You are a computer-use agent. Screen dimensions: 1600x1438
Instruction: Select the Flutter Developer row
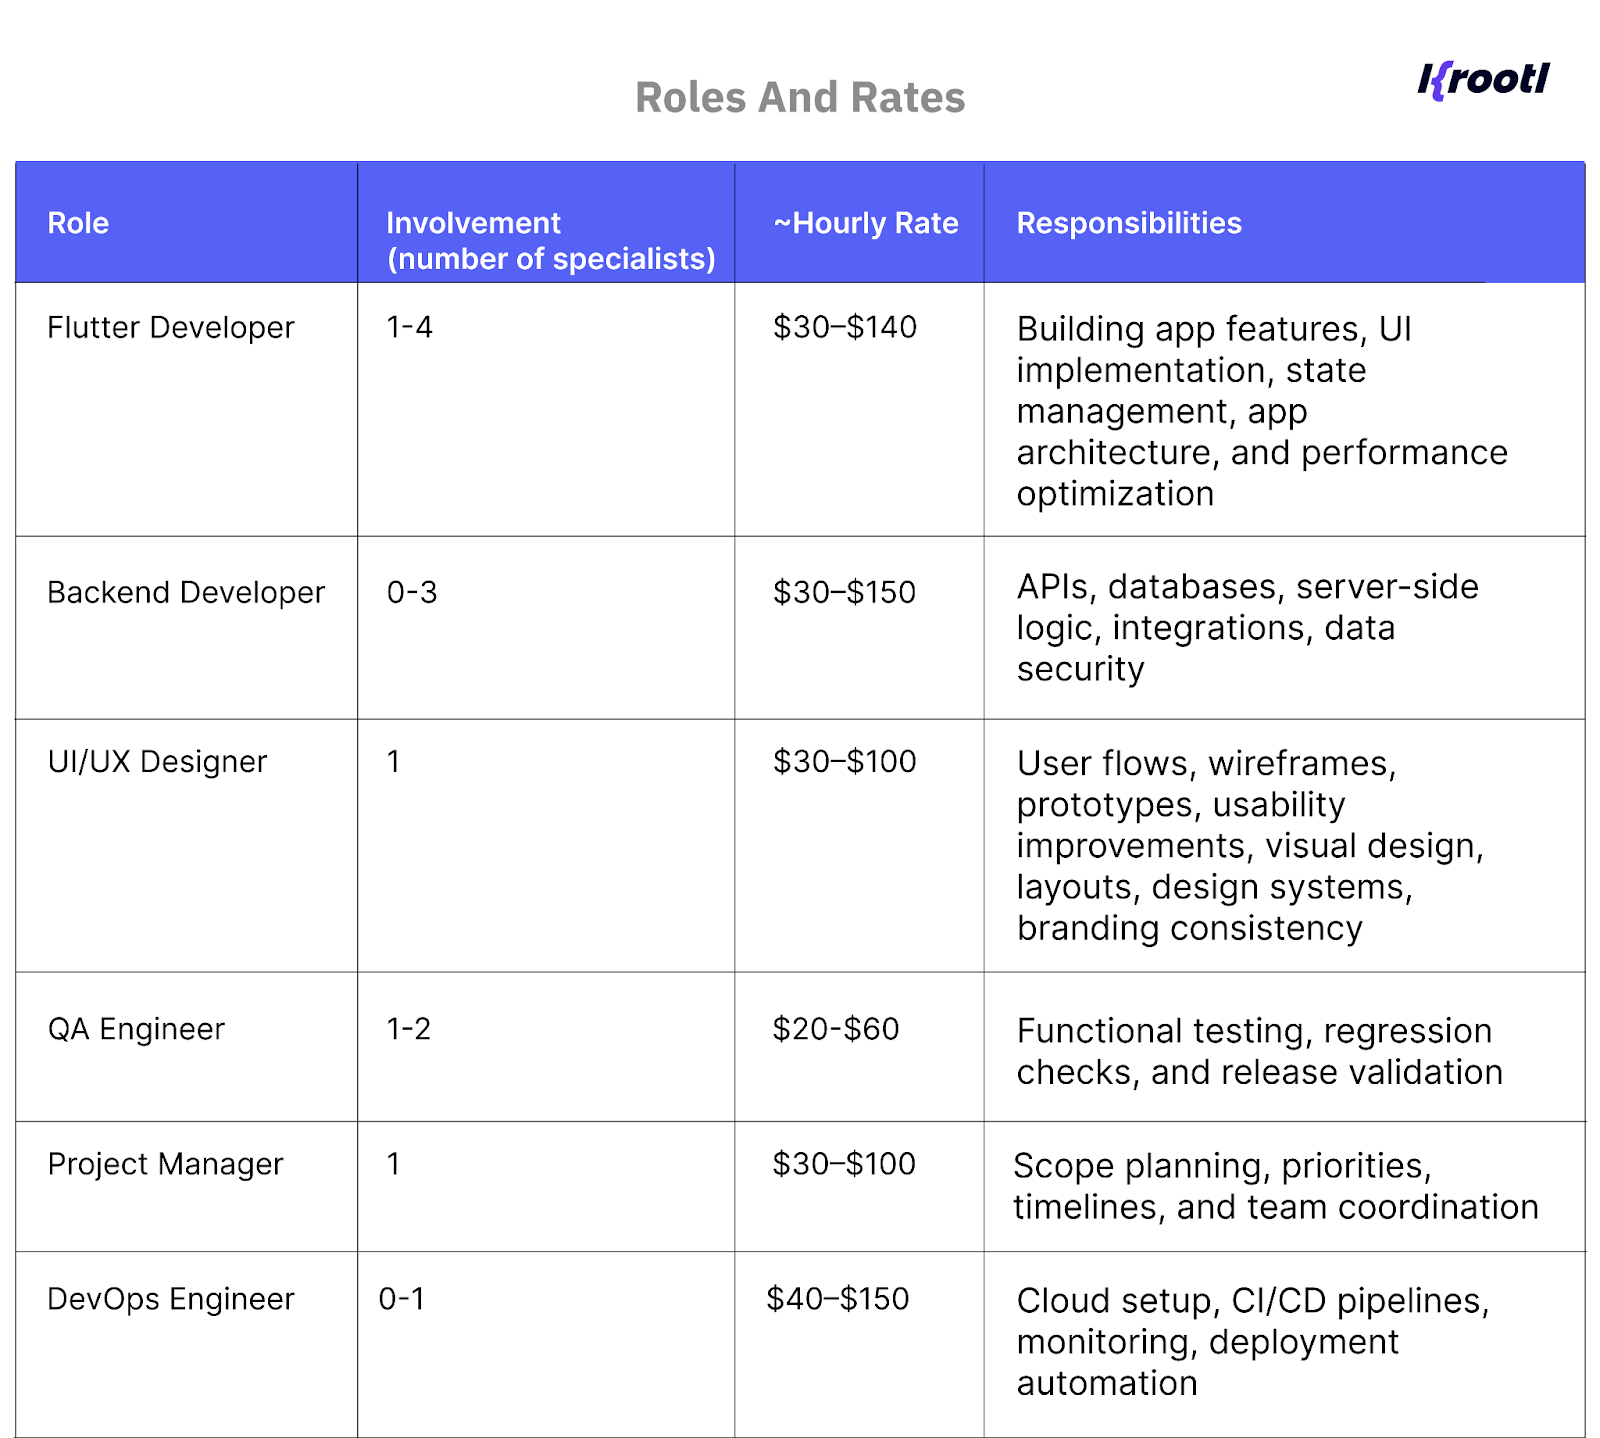[x=170, y=326]
